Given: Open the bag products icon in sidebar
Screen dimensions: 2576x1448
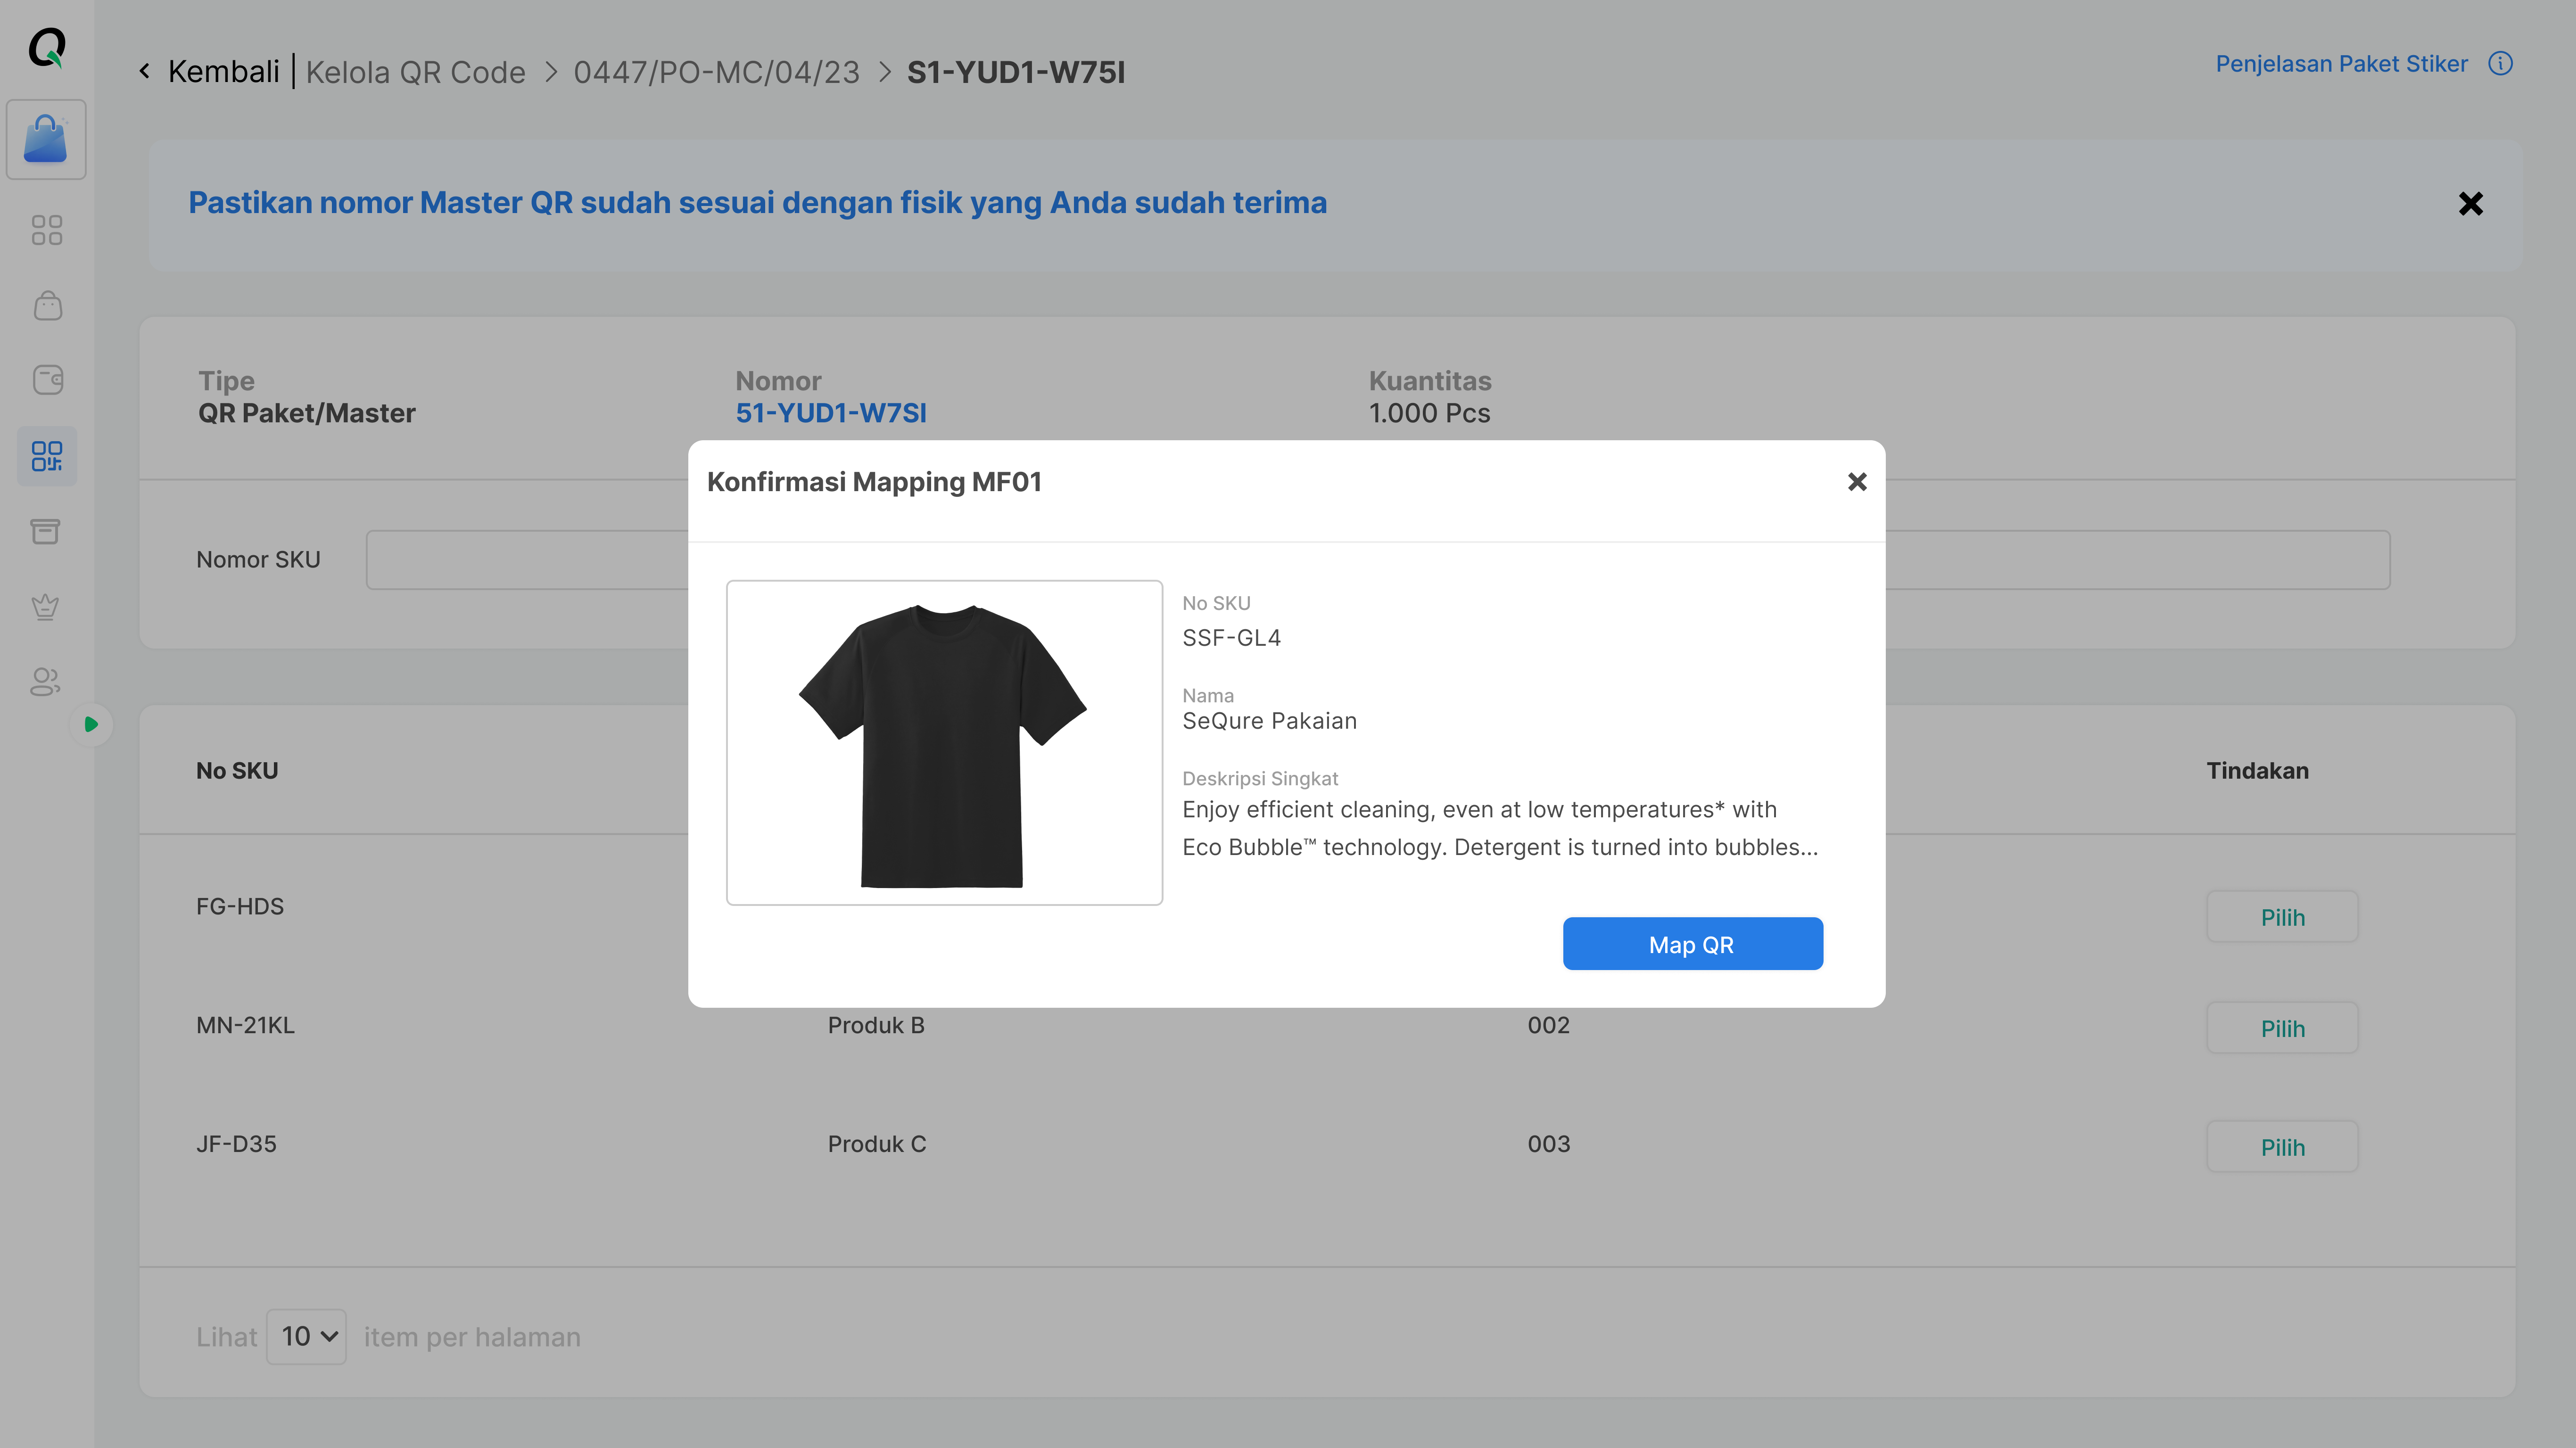Looking at the screenshot, I should coord(47,305).
